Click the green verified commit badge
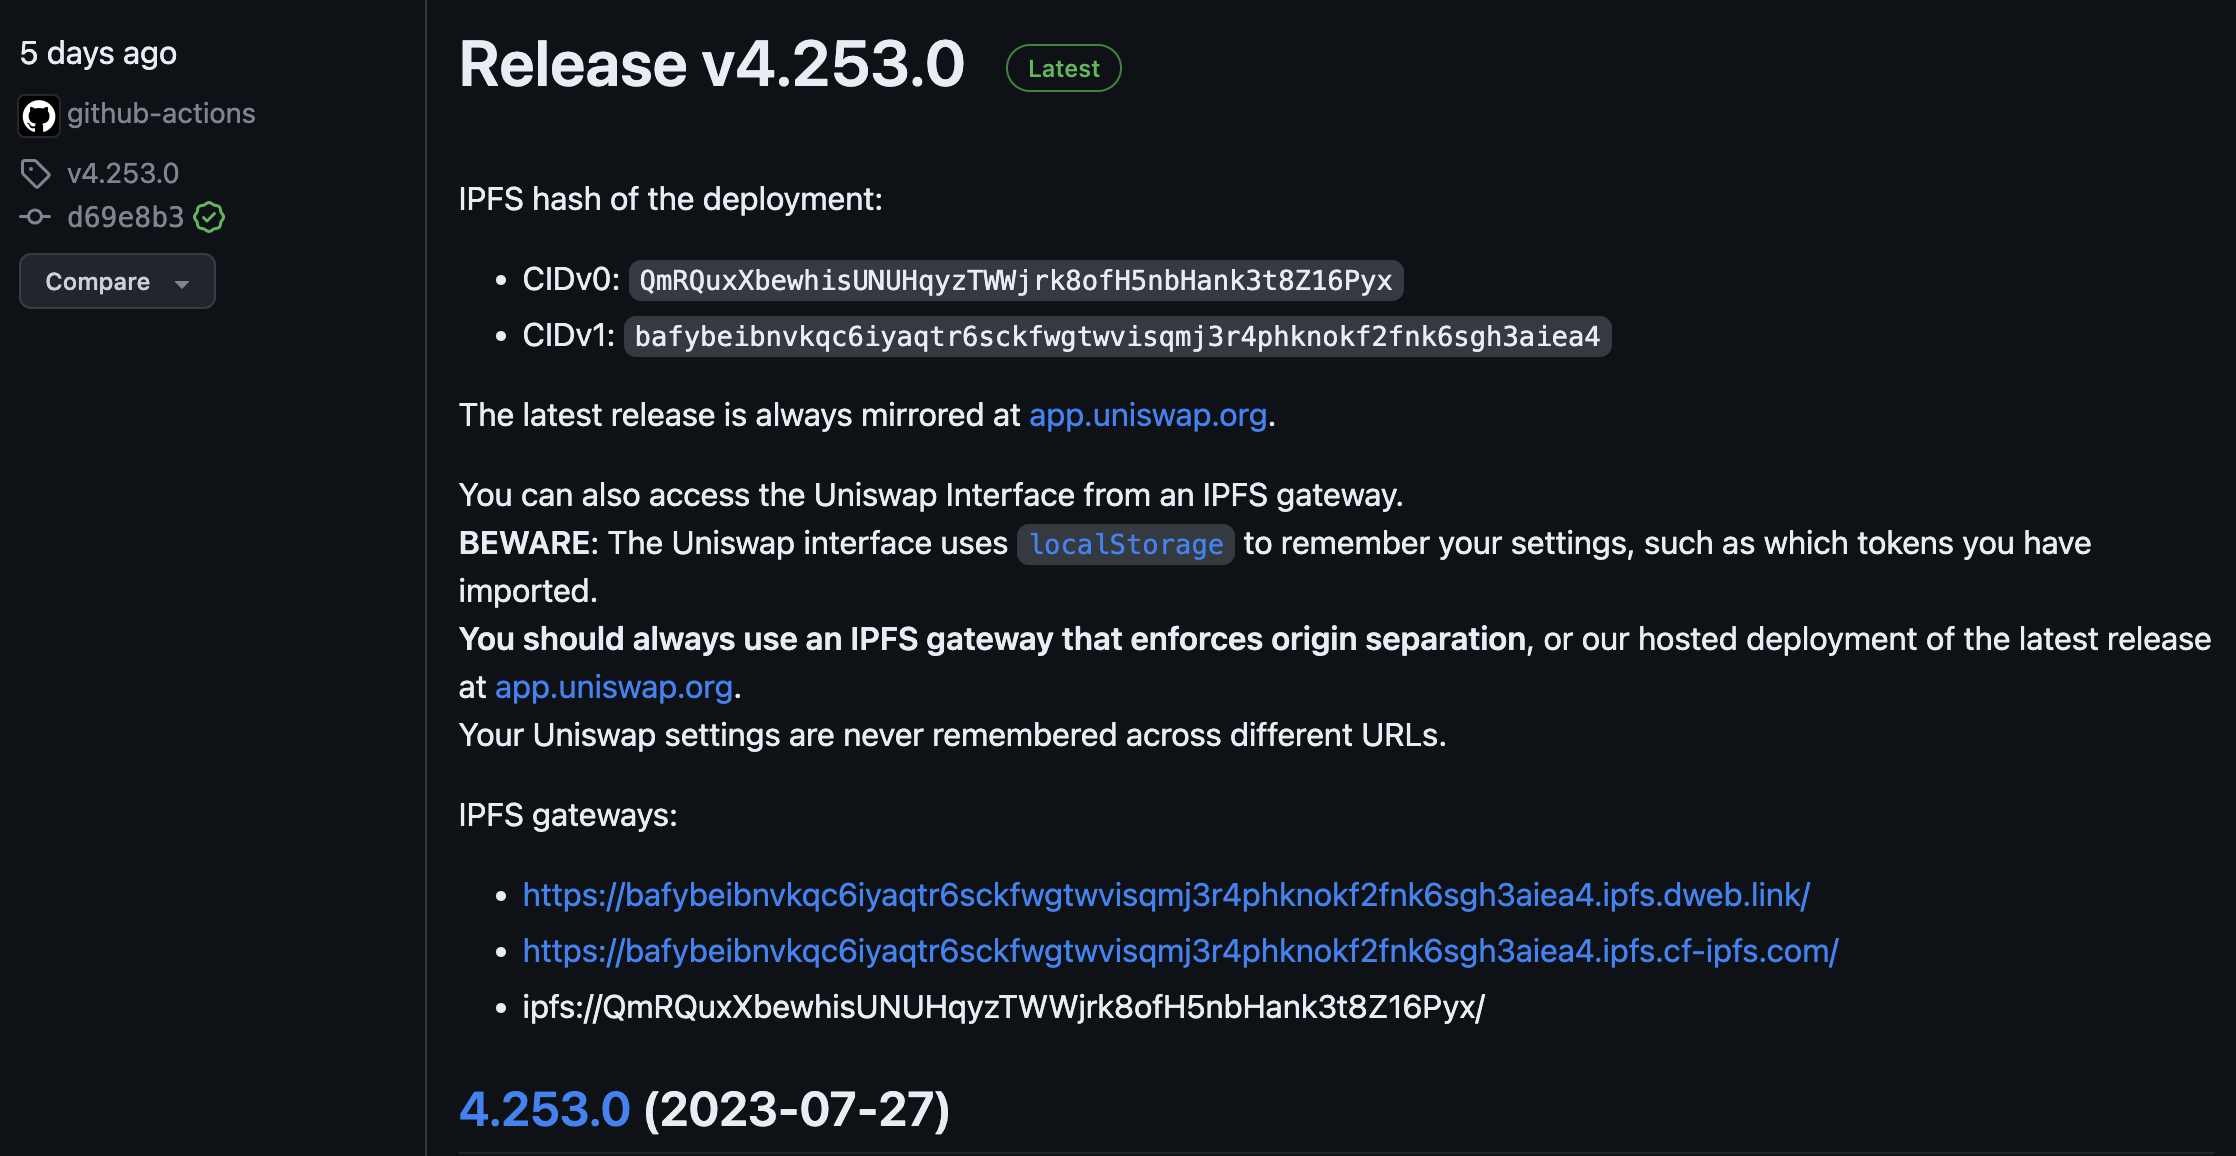The width and height of the screenshot is (2236, 1156). [x=209, y=217]
